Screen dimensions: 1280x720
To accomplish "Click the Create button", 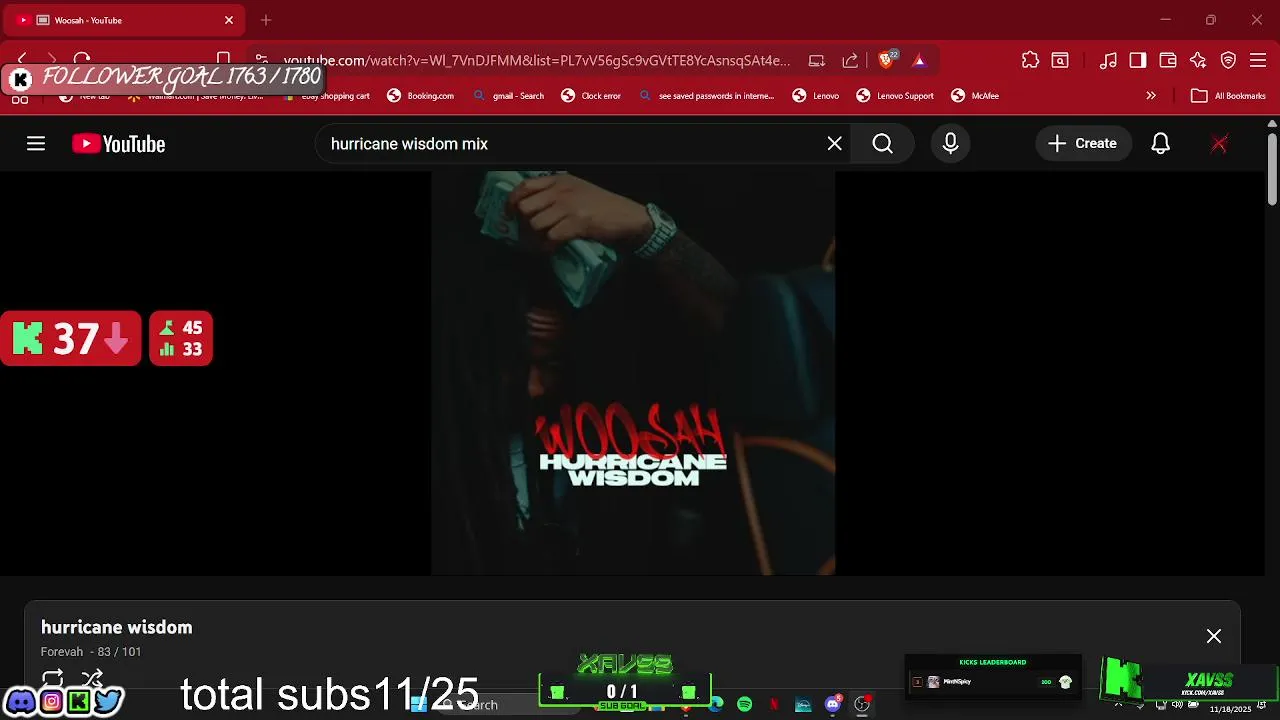I will 1083,144.
